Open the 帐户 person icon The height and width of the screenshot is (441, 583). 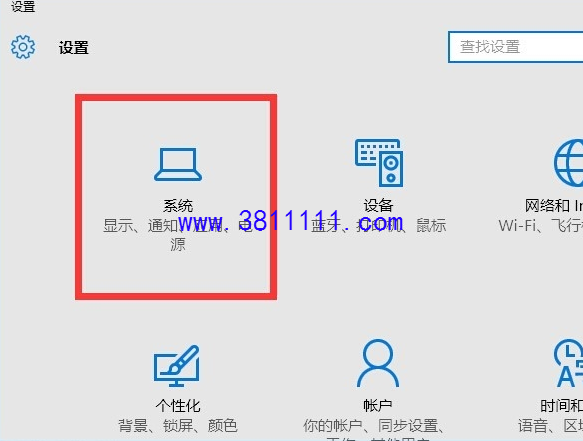coord(378,363)
